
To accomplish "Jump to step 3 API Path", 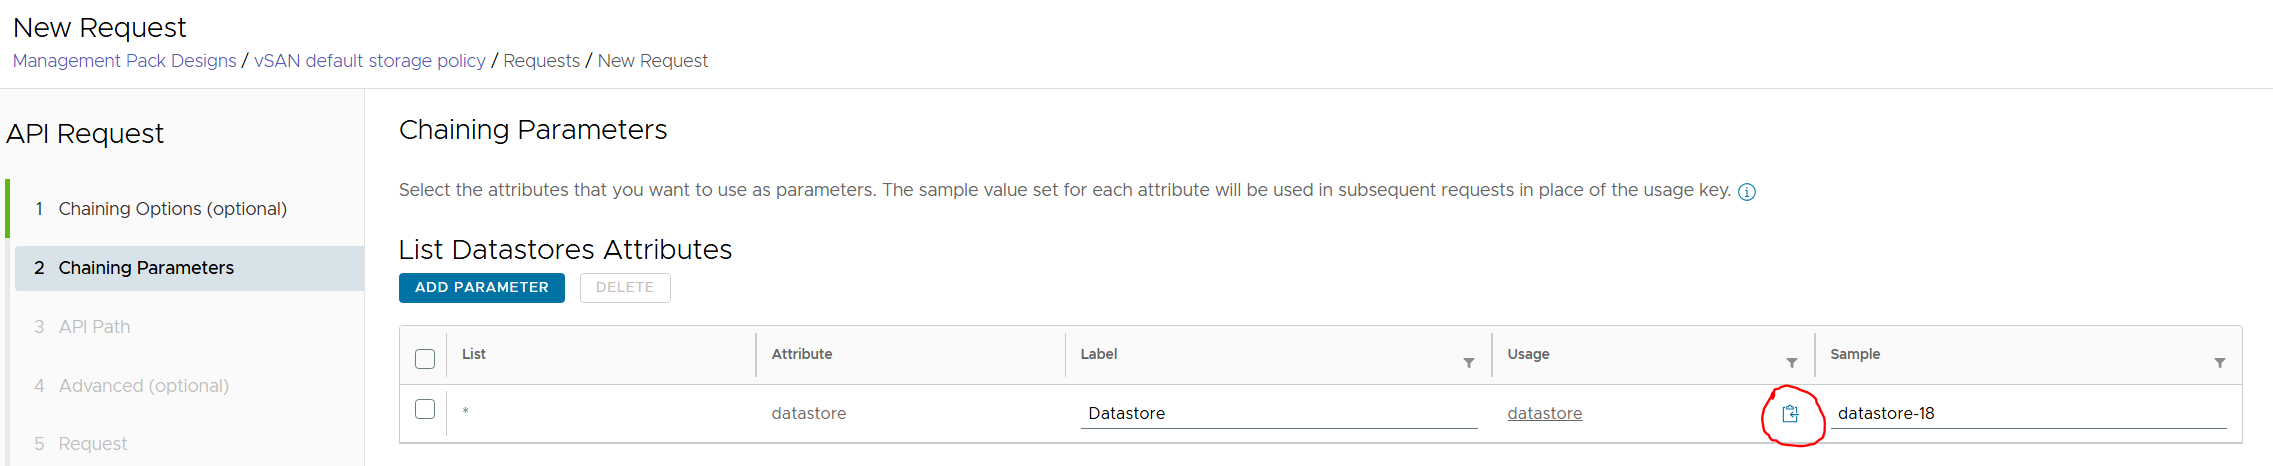I will click(x=94, y=327).
